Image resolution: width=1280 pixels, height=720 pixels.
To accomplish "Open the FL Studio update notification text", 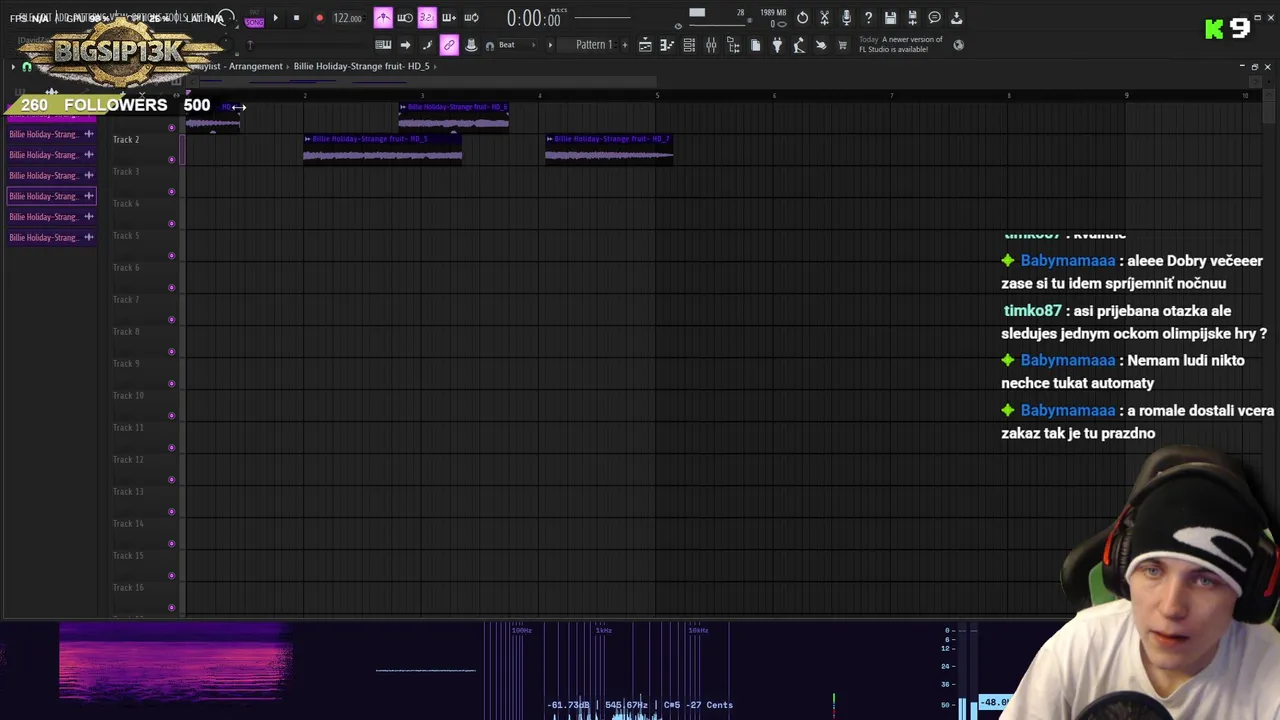I will coord(903,44).
